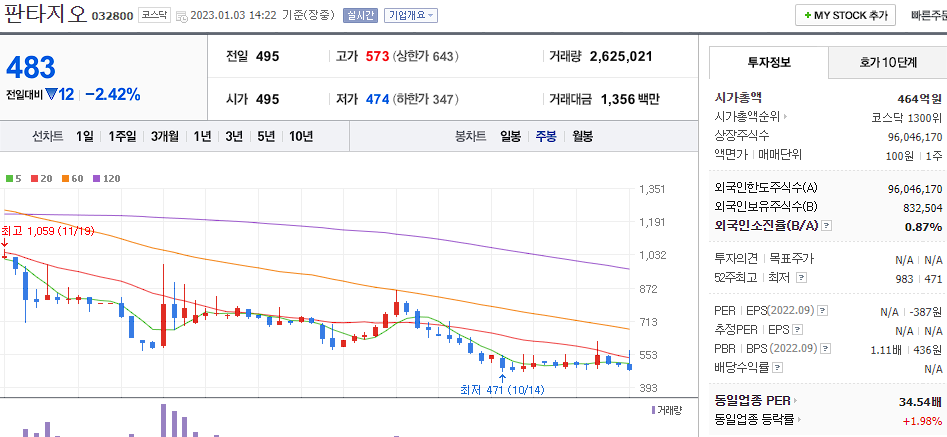Click help icon next to PER EPS(2022.09)

pos(823,311)
